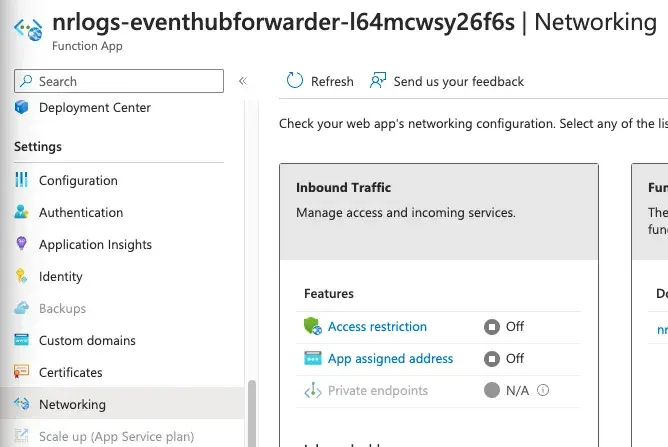Click the feedback person icon

click(377, 81)
